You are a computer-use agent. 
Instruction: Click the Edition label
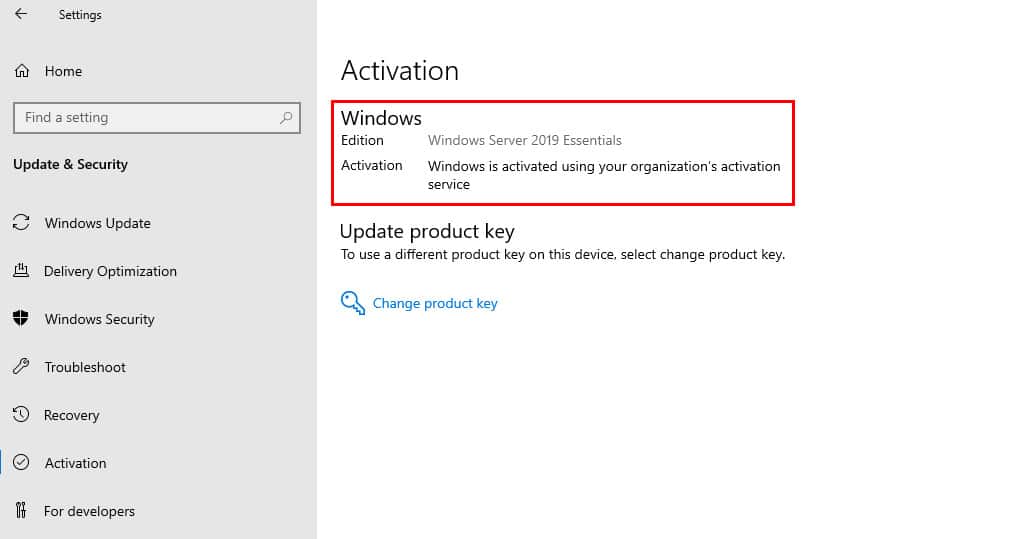[x=362, y=140]
